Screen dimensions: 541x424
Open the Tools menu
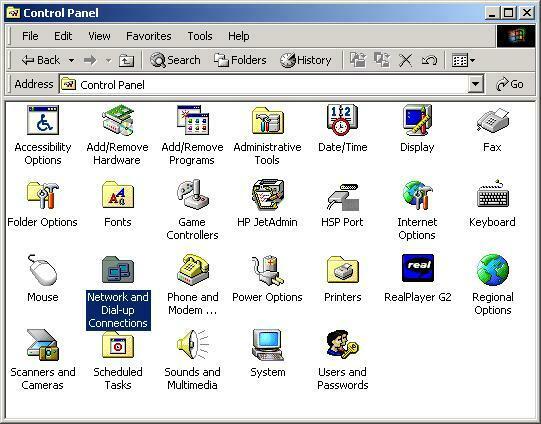(x=200, y=36)
